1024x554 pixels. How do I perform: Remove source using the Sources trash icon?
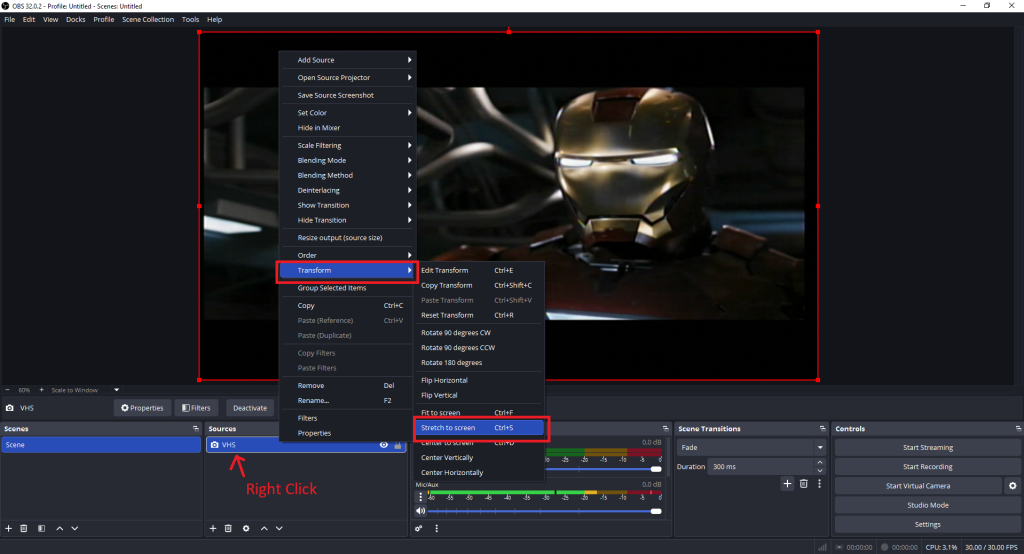tap(228, 528)
